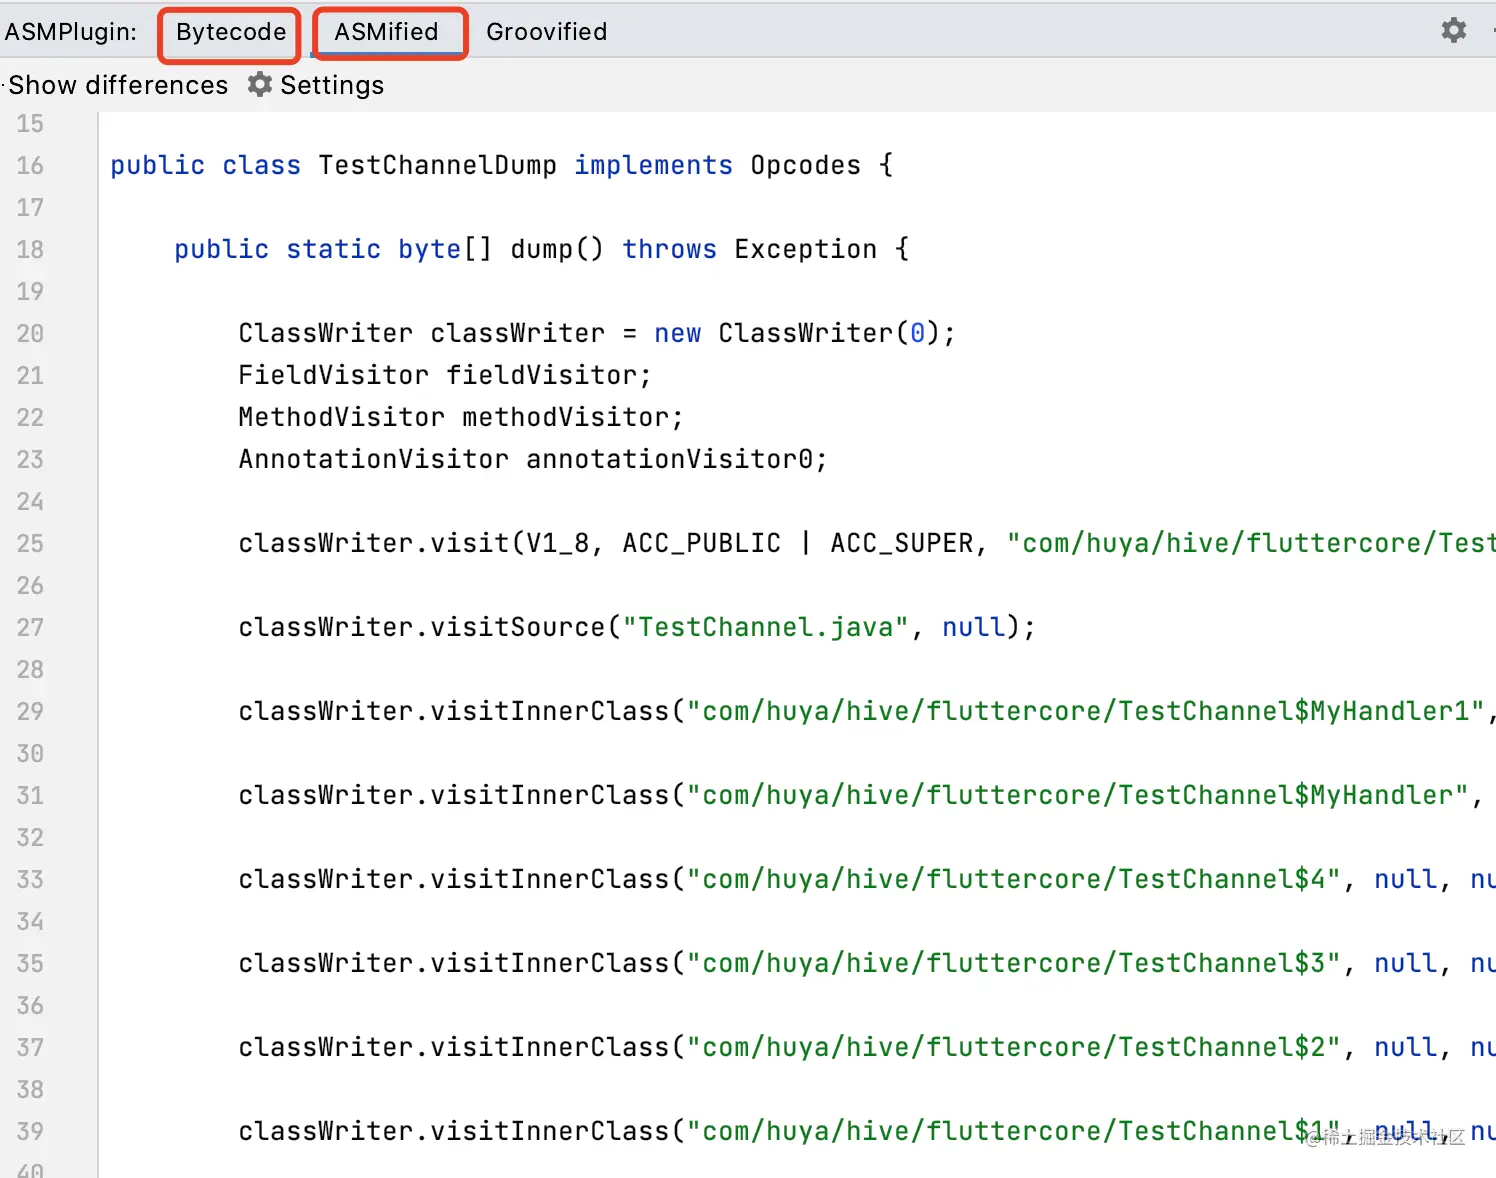The height and width of the screenshot is (1178, 1496).
Task: Click the annotationVisitor0 declaration
Action: pos(533,459)
